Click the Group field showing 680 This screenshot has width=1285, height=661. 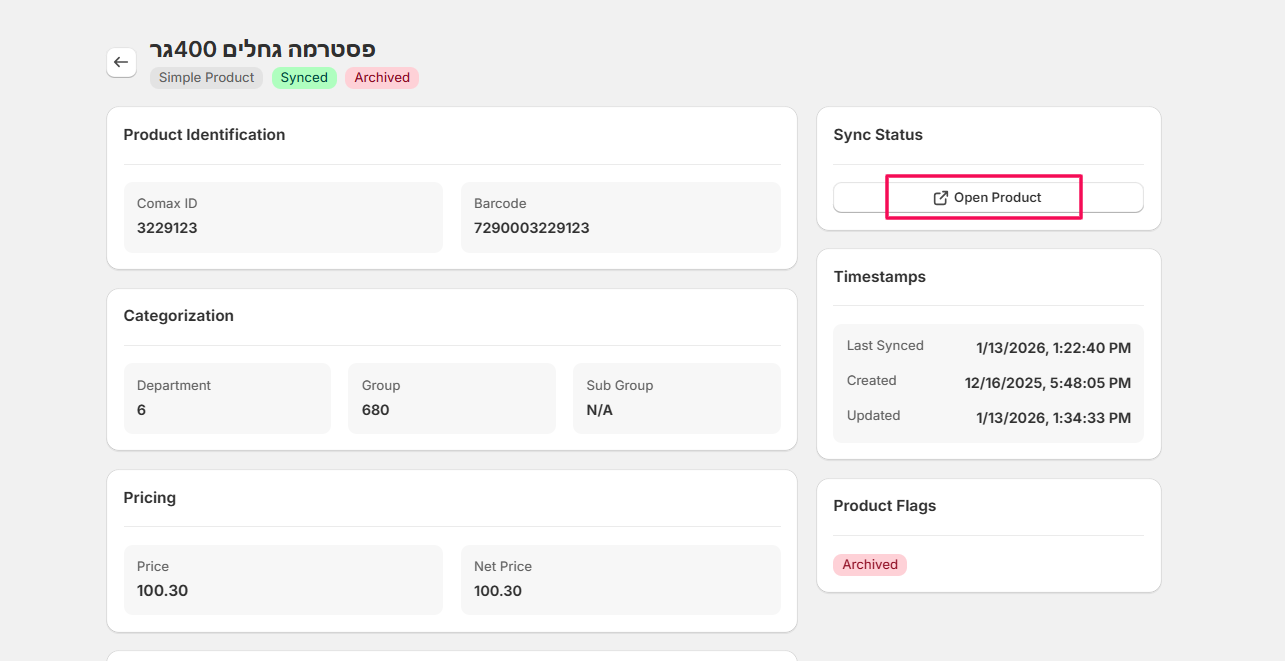451,398
